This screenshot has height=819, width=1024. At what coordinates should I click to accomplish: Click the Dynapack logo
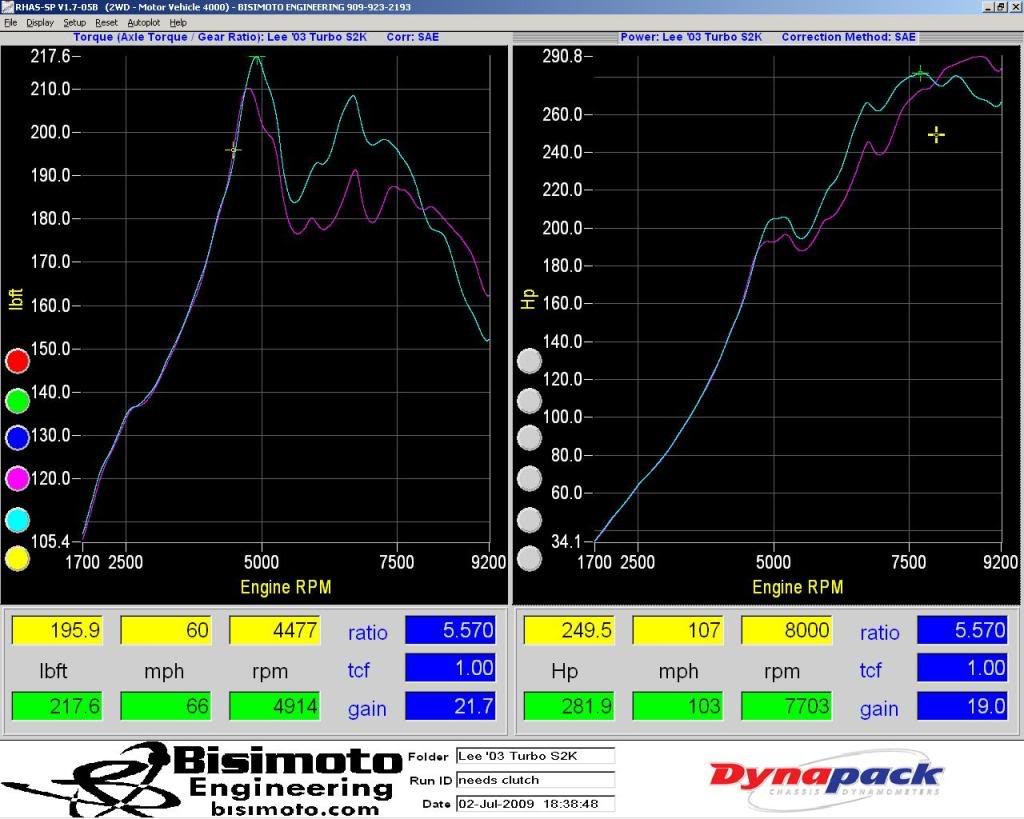[826, 777]
